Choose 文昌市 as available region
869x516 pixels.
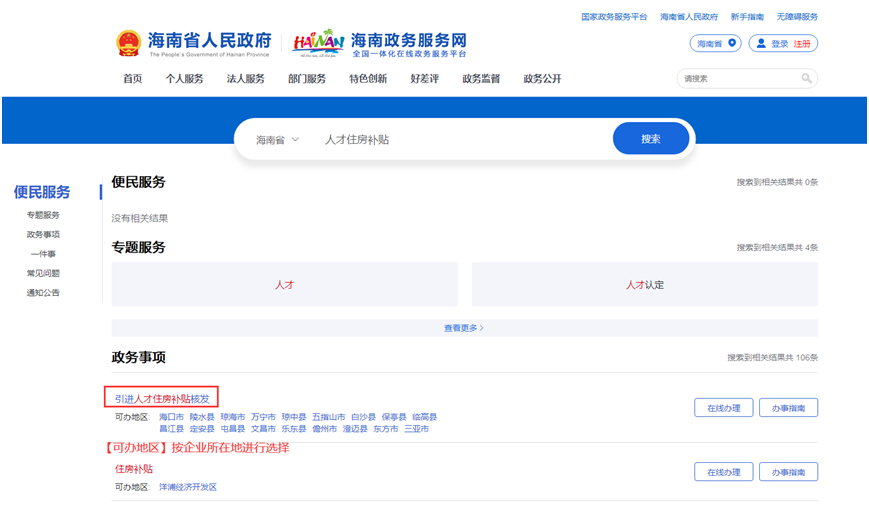[263, 429]
